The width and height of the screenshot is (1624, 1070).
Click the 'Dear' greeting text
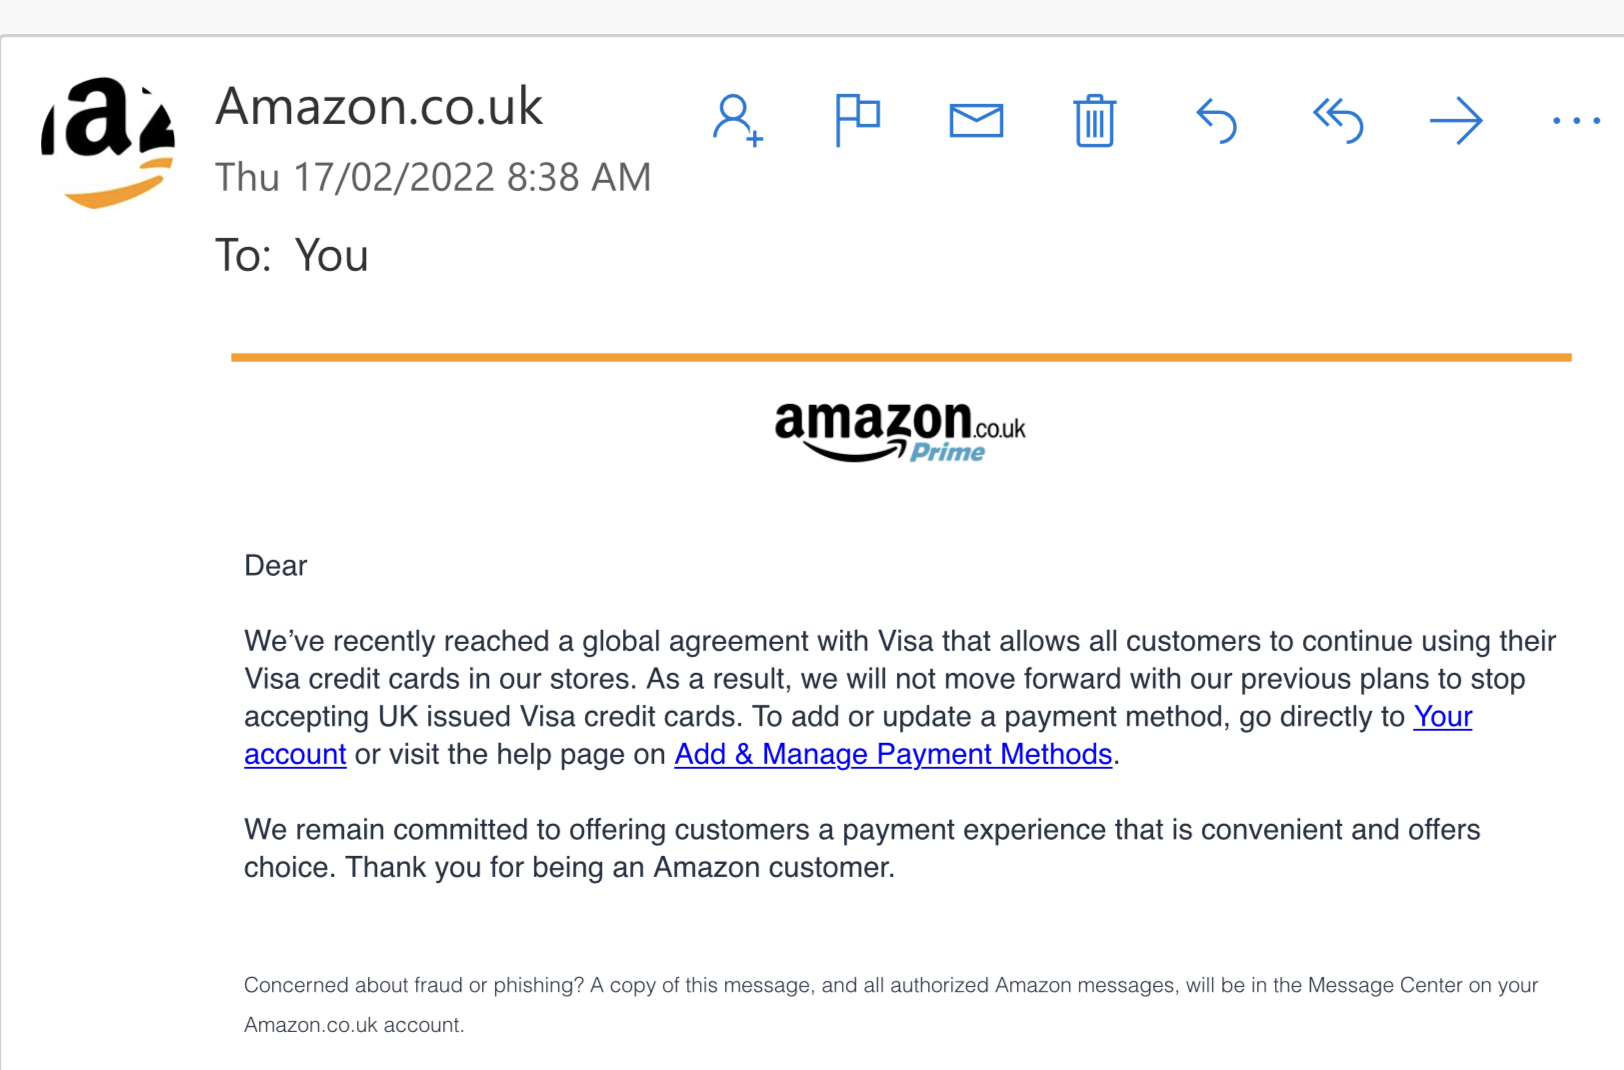[276, 566]
